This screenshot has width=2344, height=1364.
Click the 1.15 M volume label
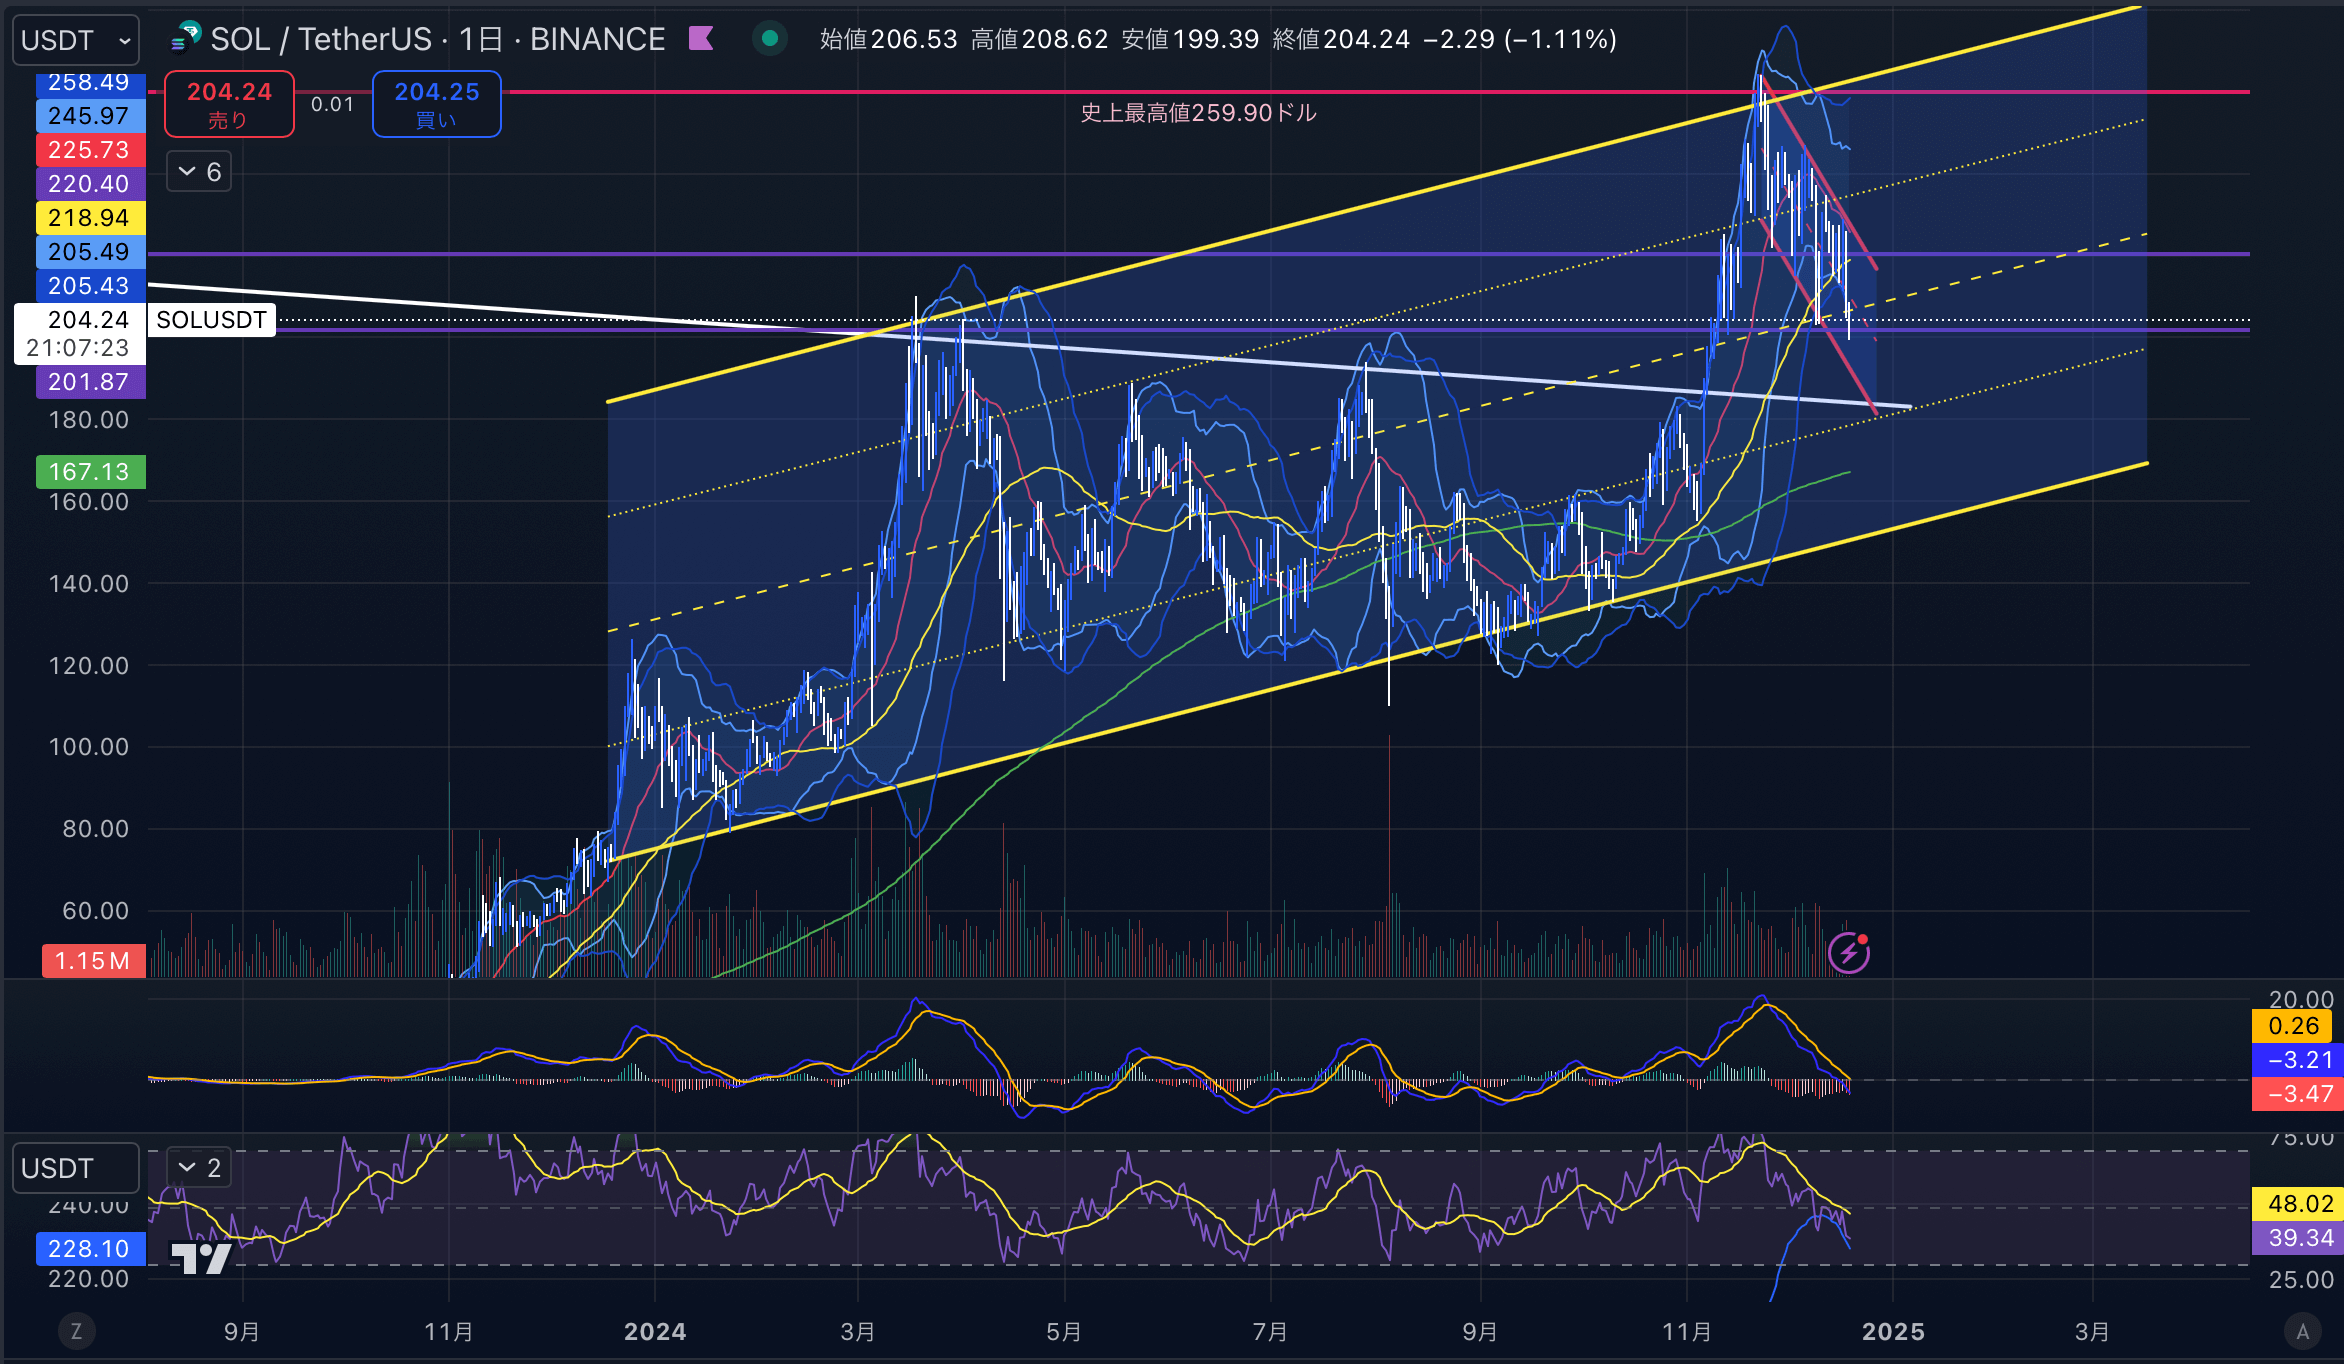(x=93, y=961)
